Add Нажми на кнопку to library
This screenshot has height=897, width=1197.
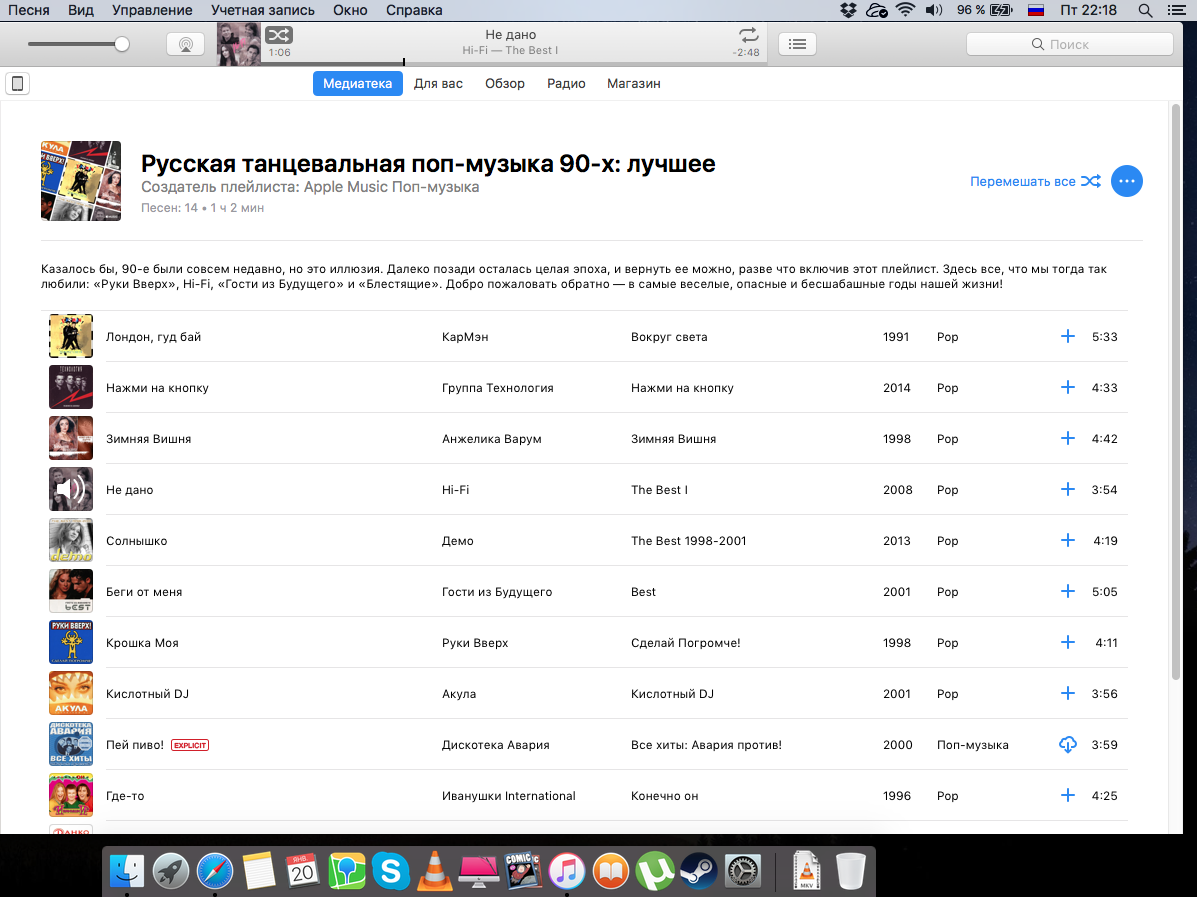(x=1067, y=388)
